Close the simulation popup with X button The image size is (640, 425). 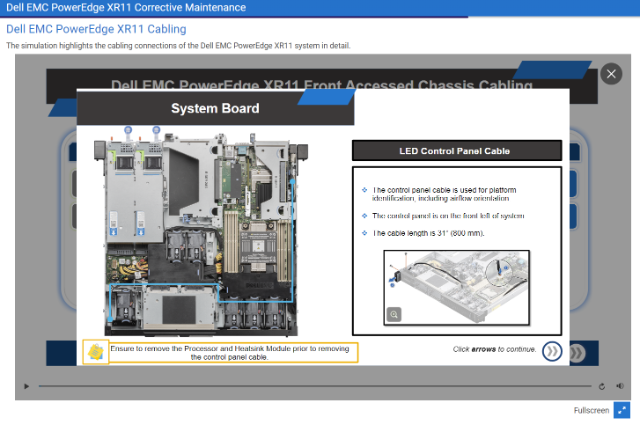coord(611,74)
